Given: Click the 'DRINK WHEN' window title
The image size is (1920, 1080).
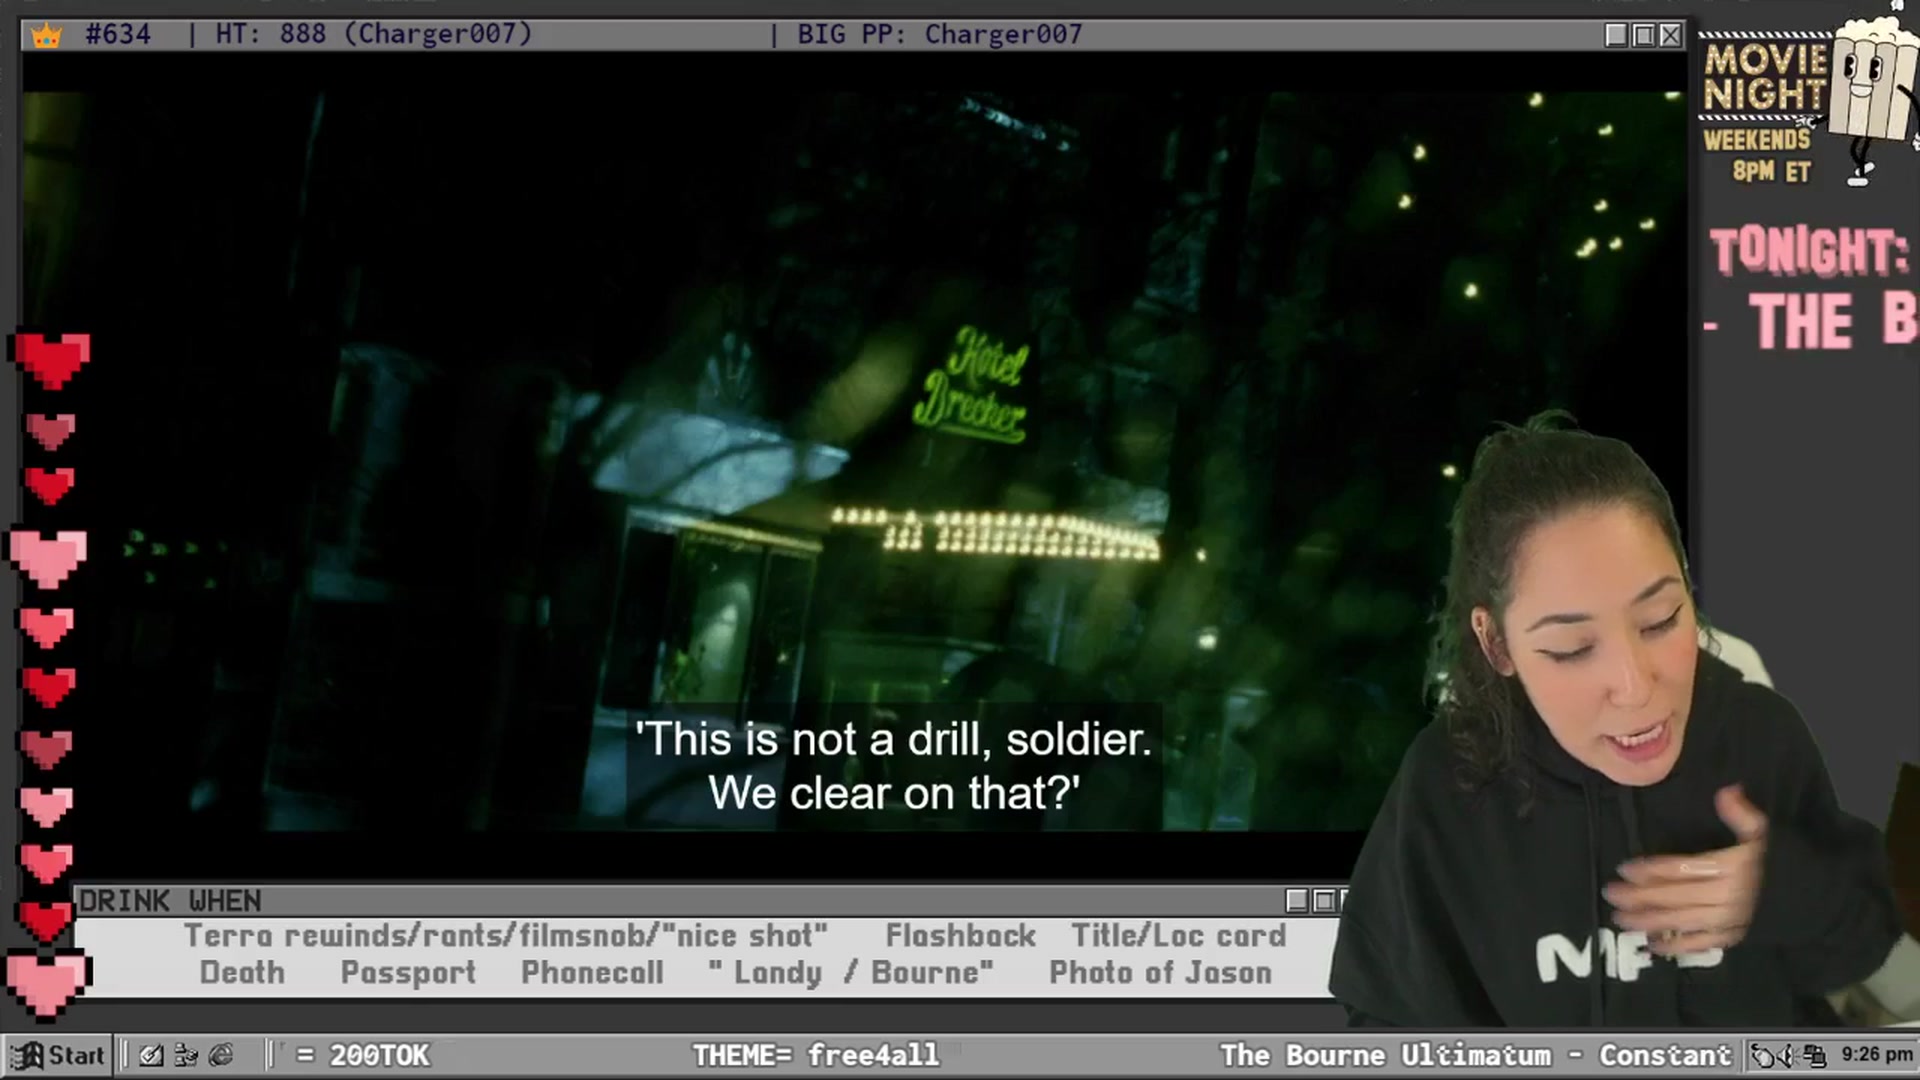Looking at the screenshot, I should 170,901.
